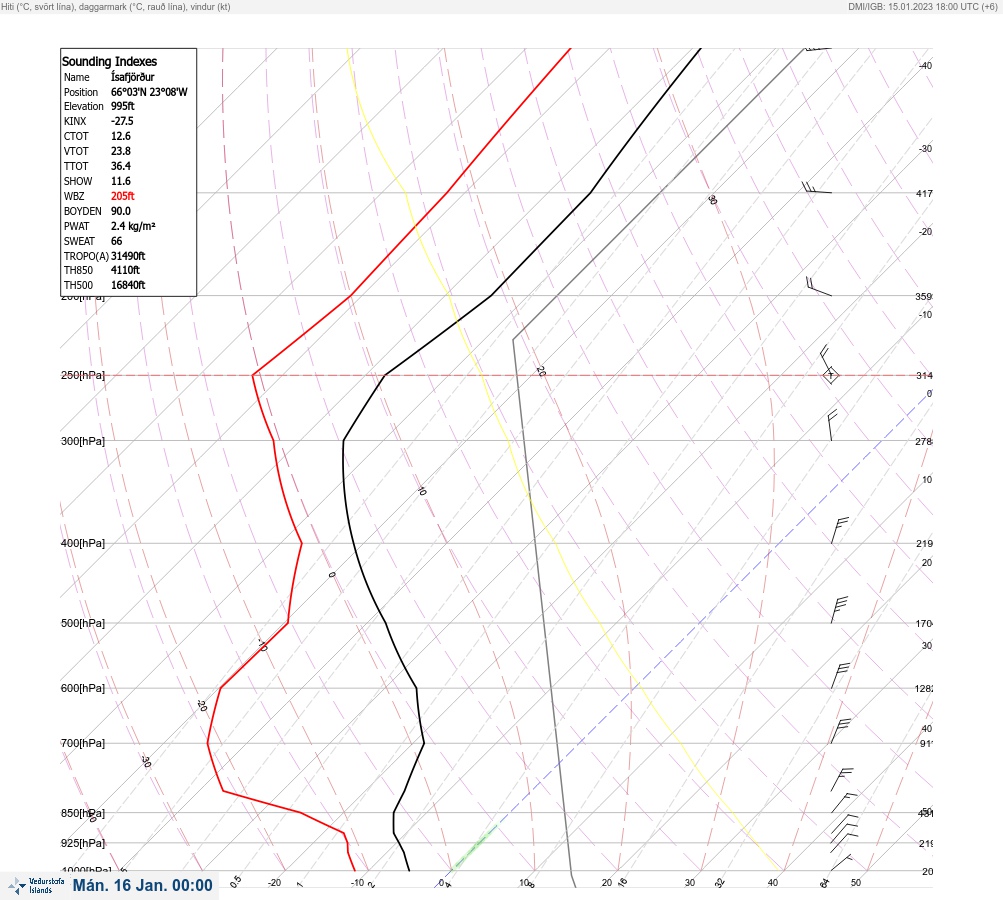
Task: Click the 300[hPa] pressure label
Action: pyautogui.click(x=83, y=441)
